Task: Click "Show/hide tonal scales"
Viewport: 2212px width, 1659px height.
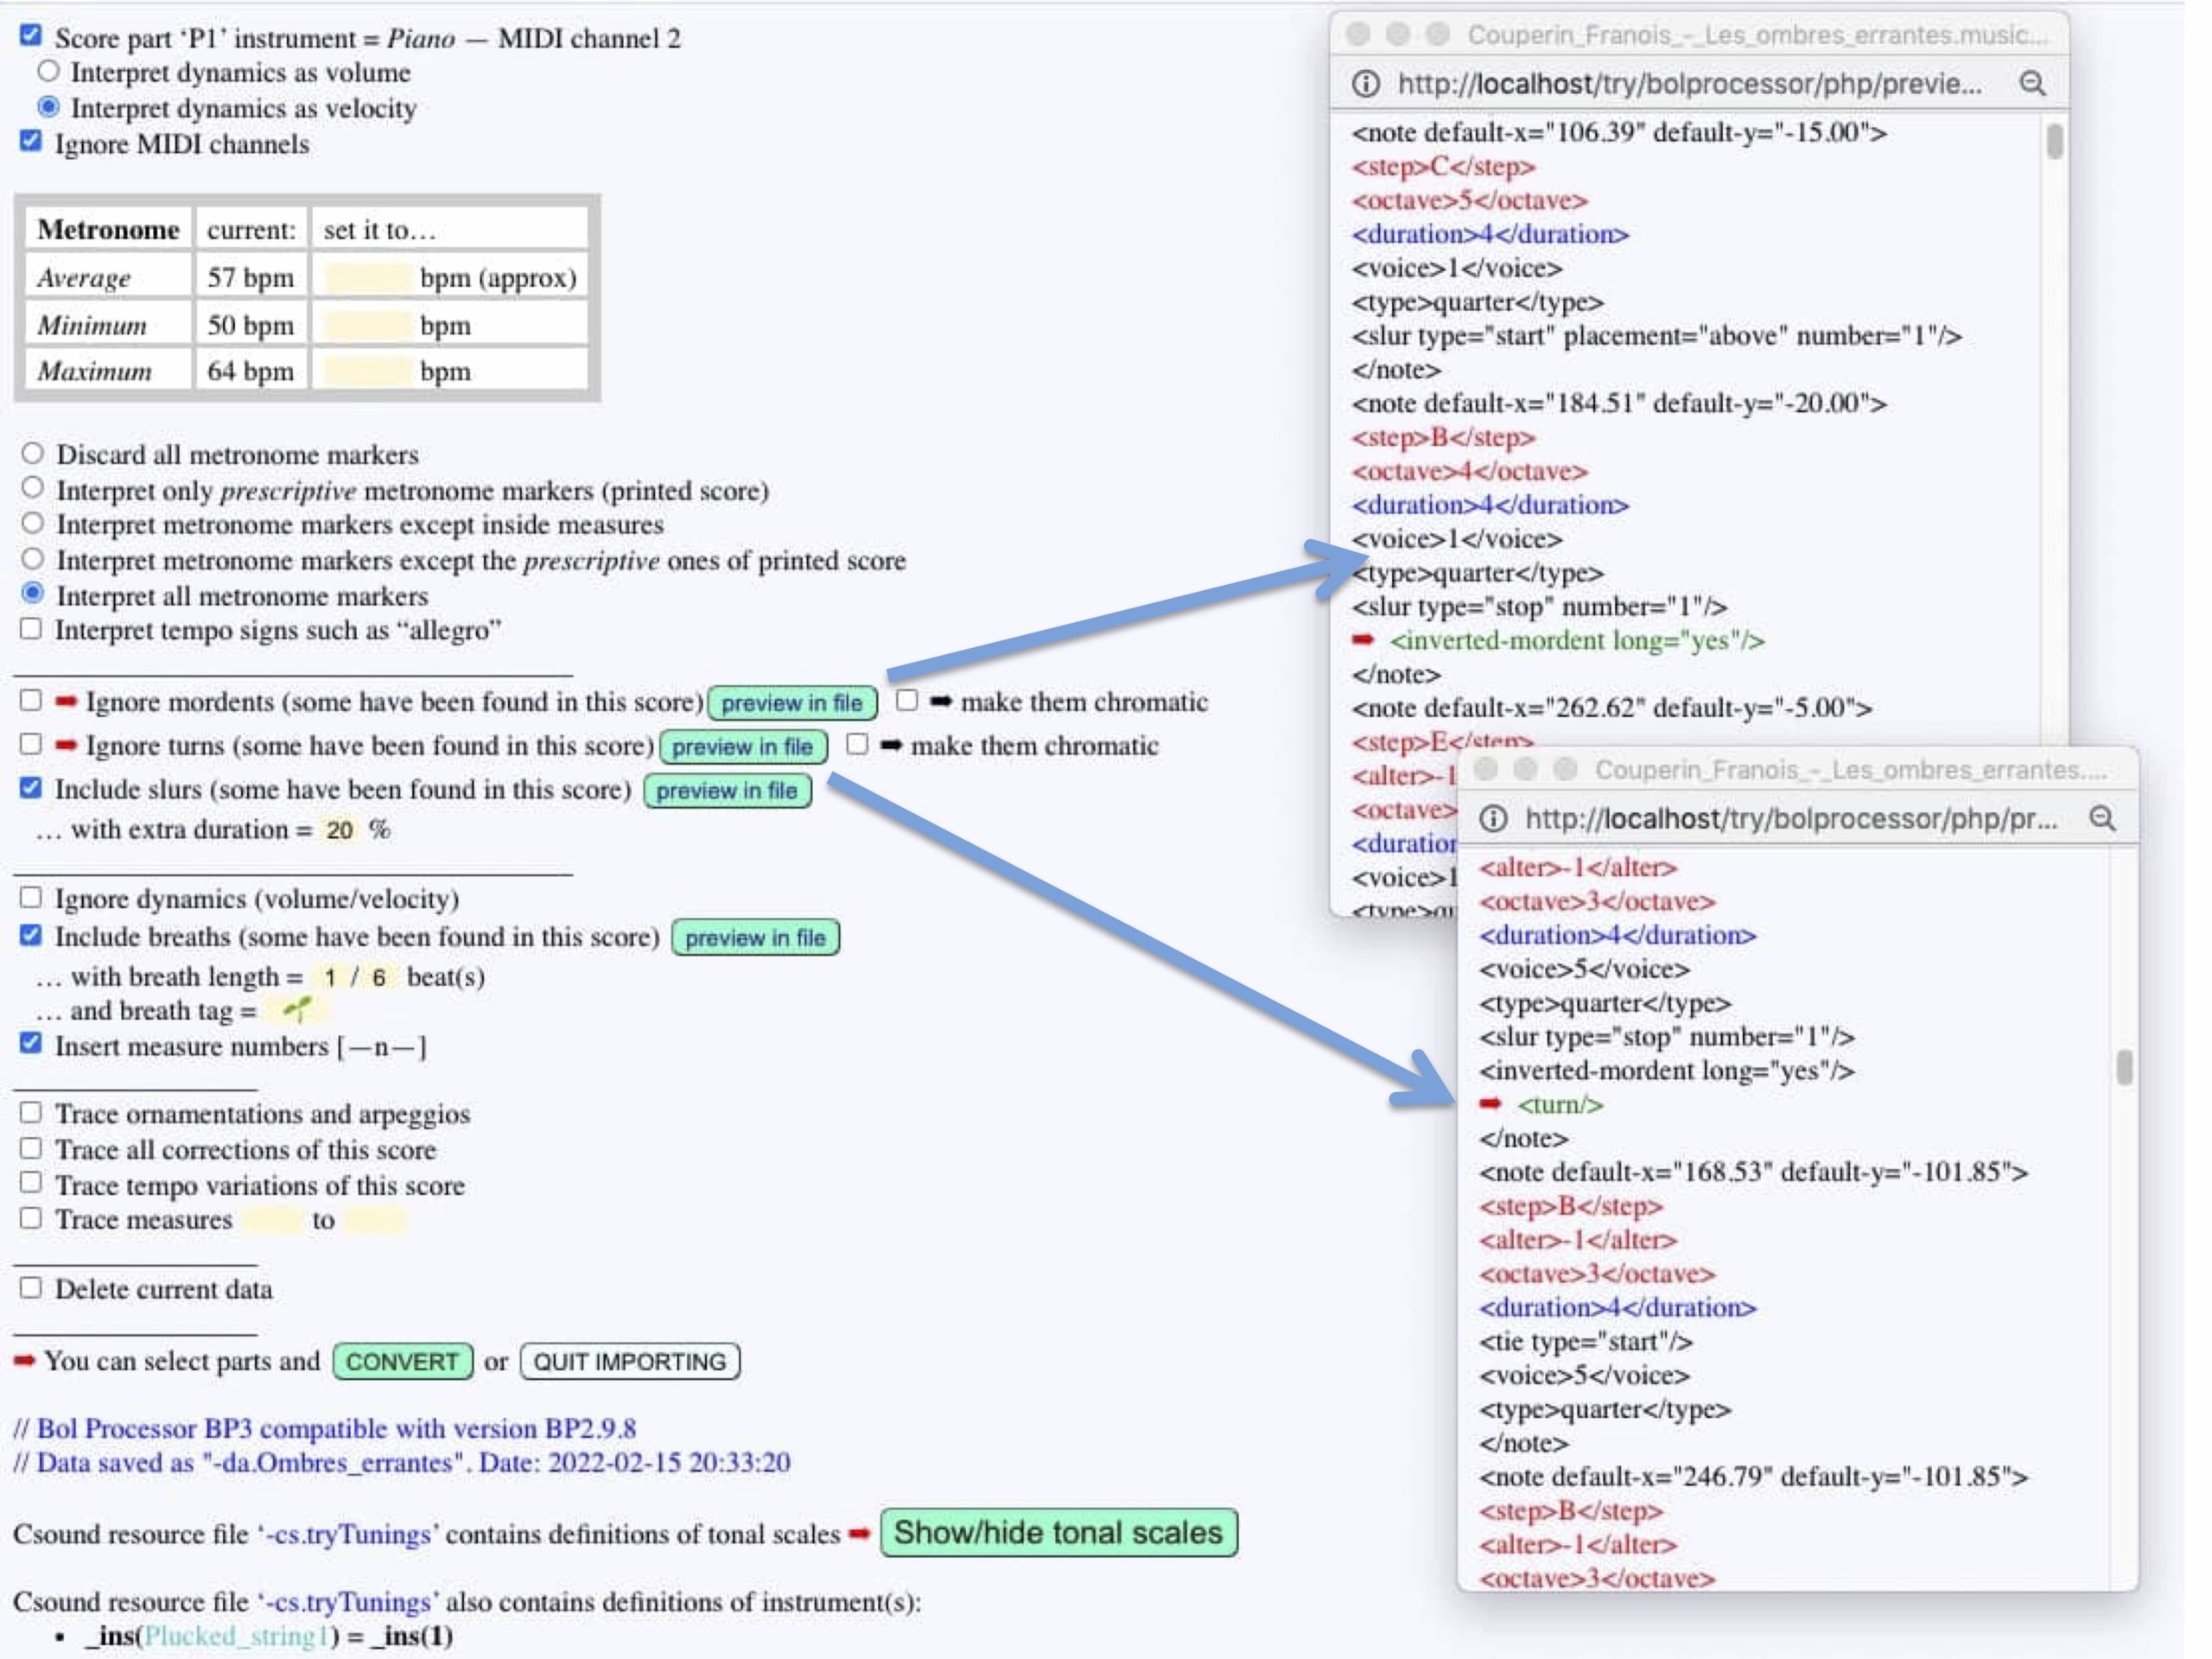Action: tap(1058, 1532)
